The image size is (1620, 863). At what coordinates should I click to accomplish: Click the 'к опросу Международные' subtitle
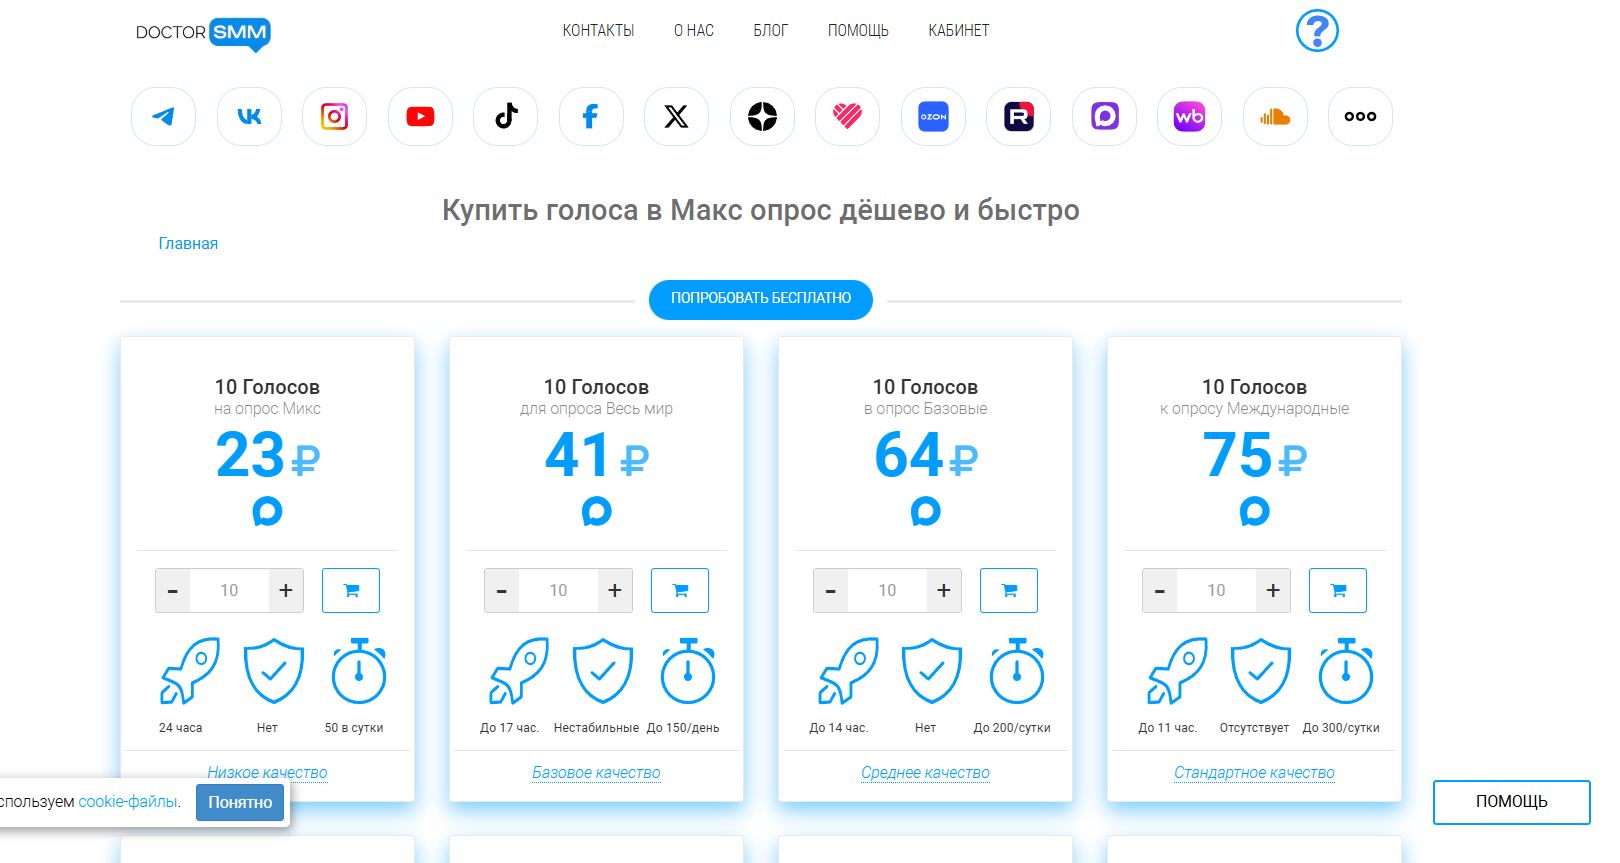point(1254,409)
